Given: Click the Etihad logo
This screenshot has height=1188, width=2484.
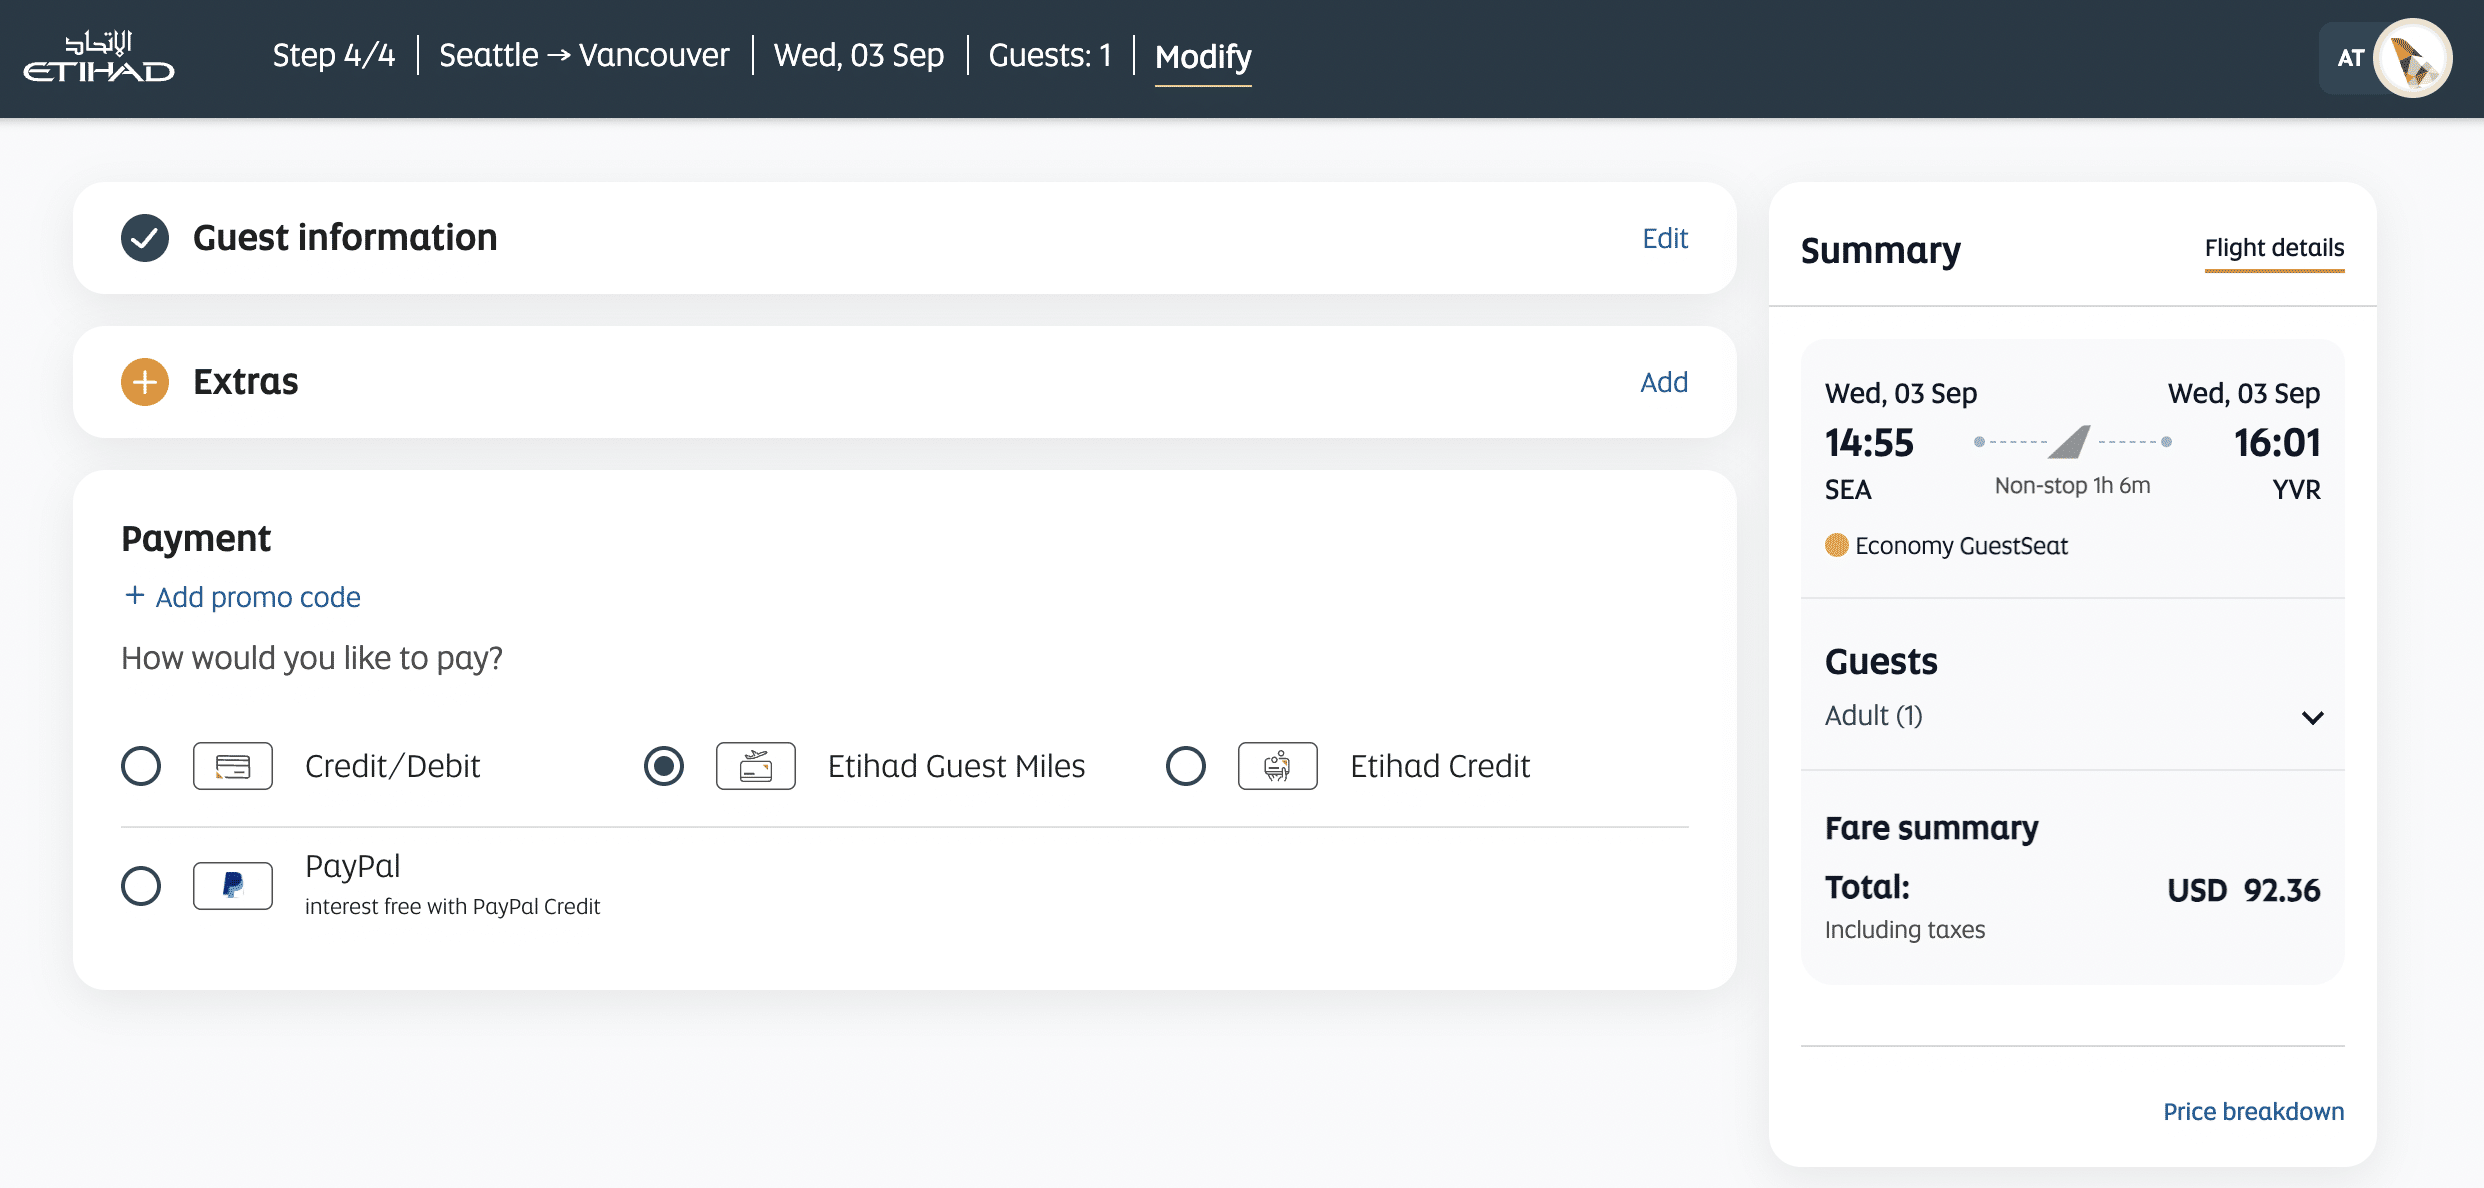Looking at the screenshot, I should click(99, 57).
